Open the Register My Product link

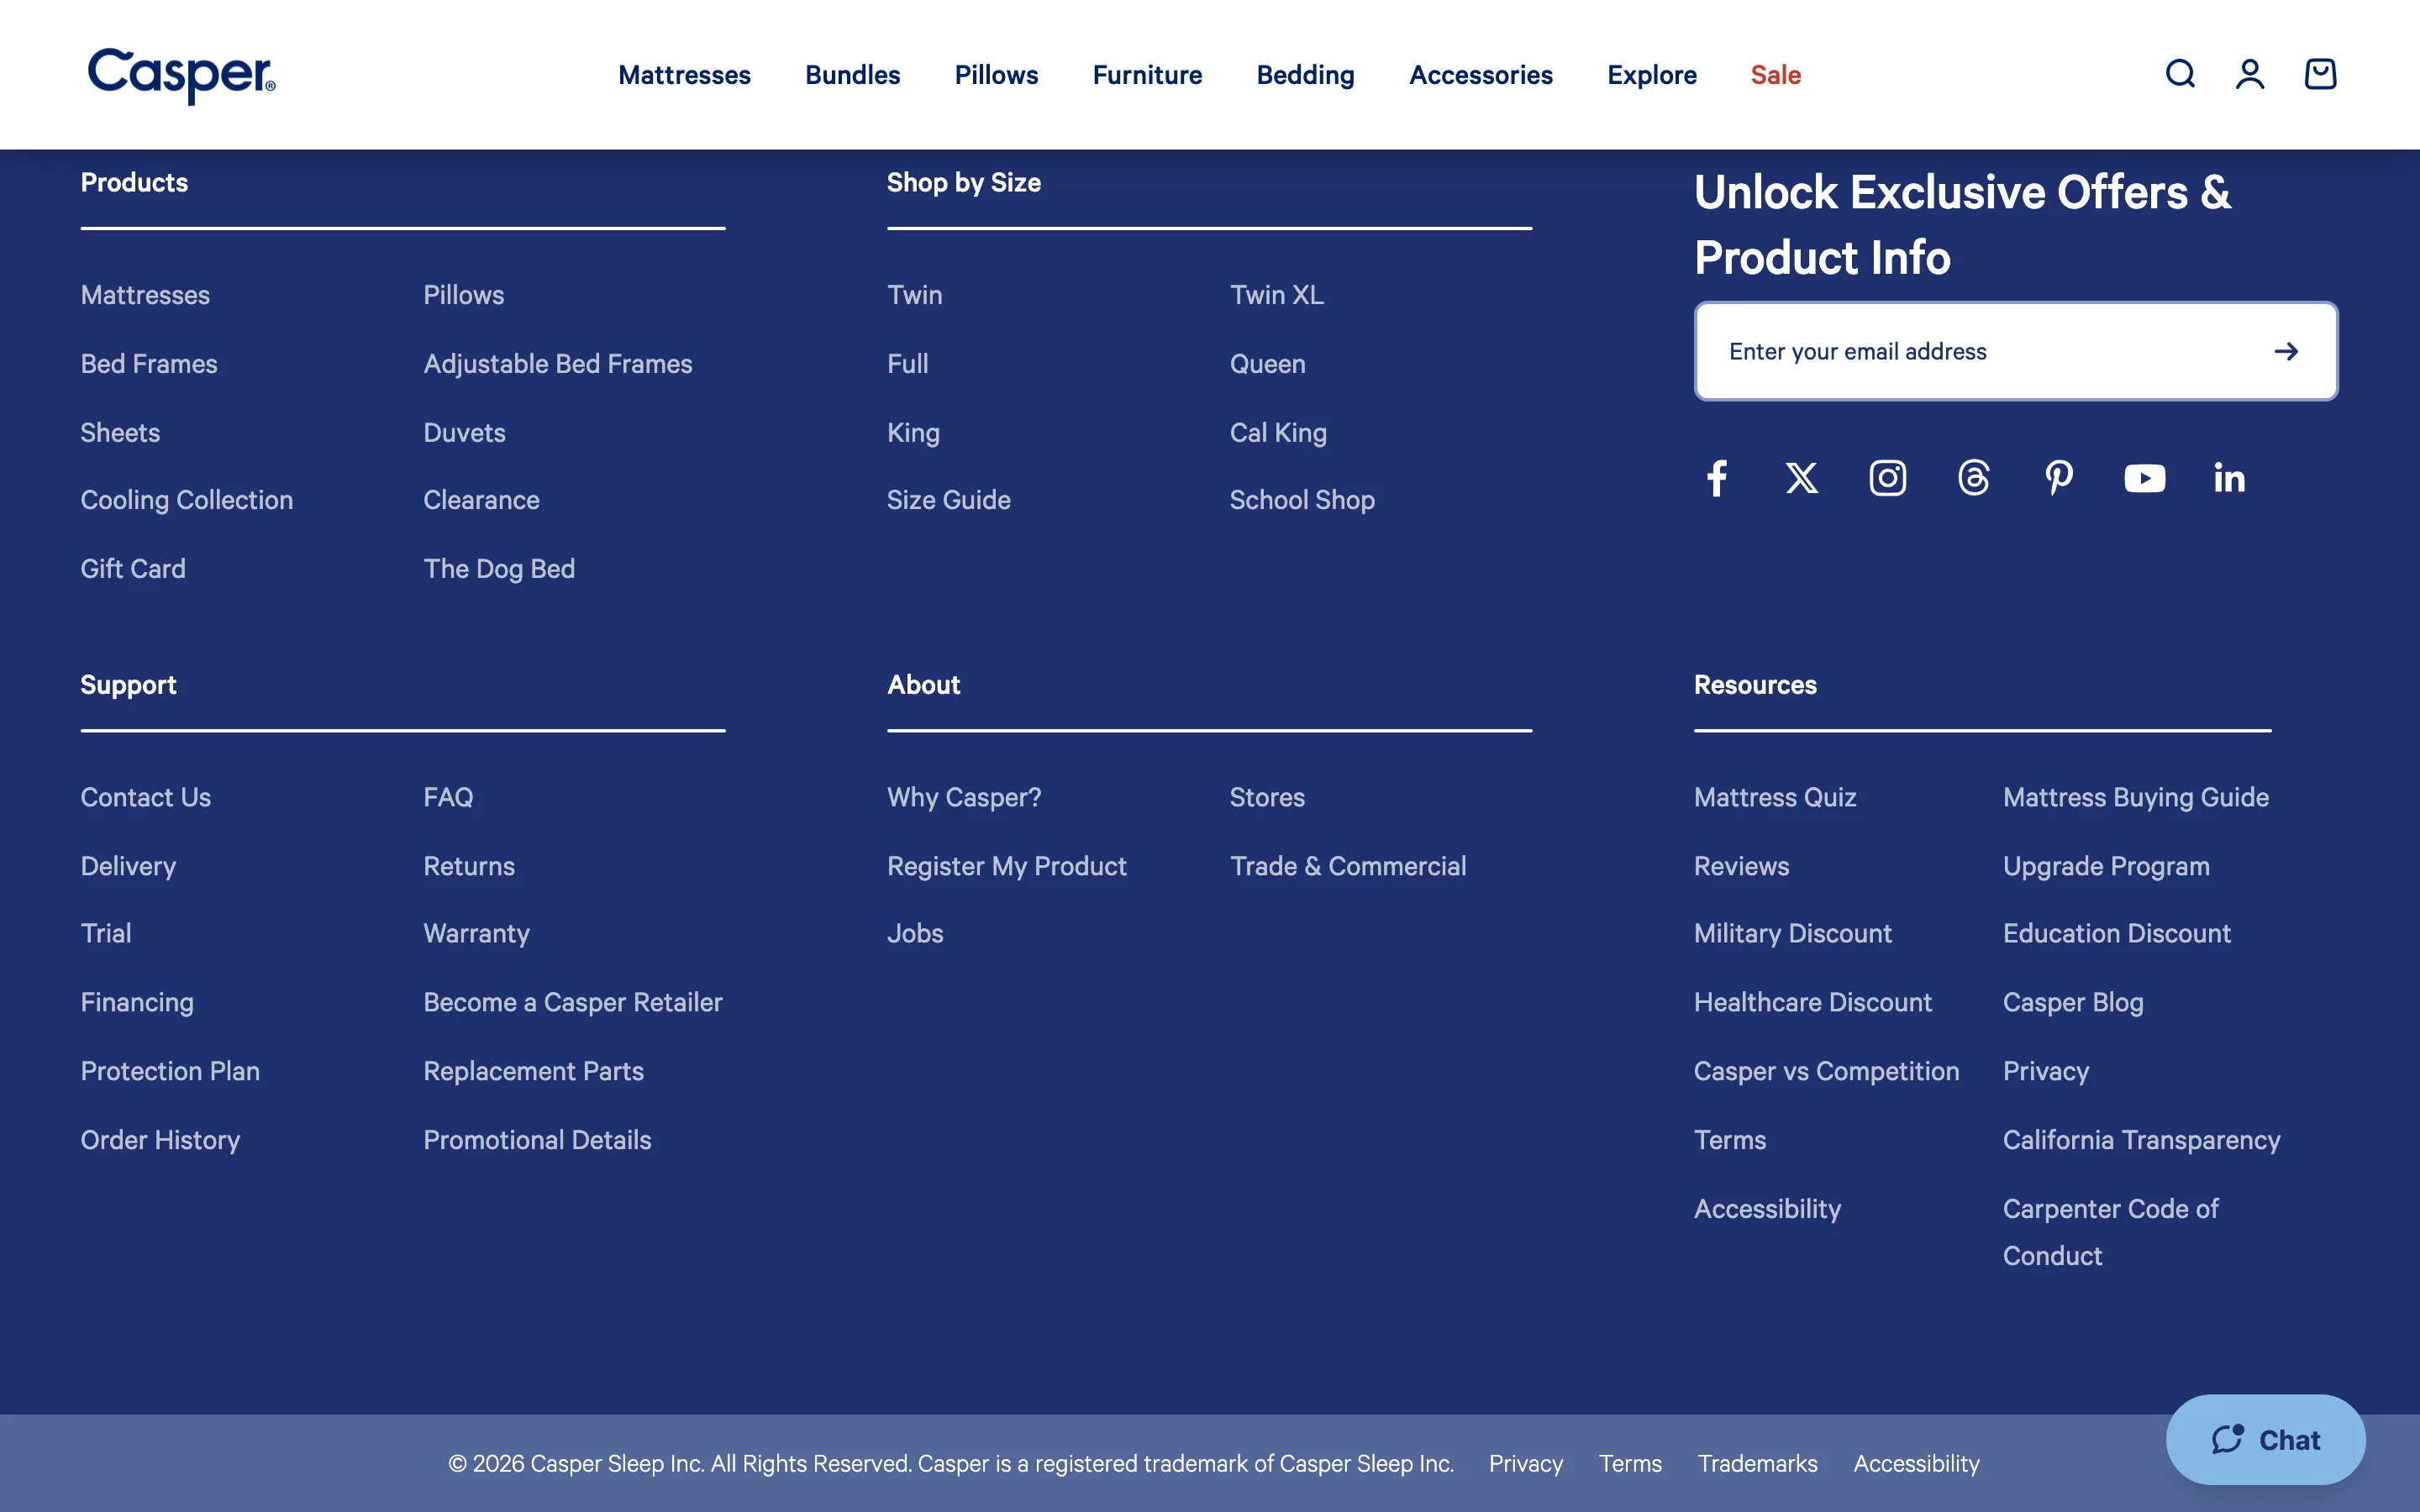[x=1007, y=866]
